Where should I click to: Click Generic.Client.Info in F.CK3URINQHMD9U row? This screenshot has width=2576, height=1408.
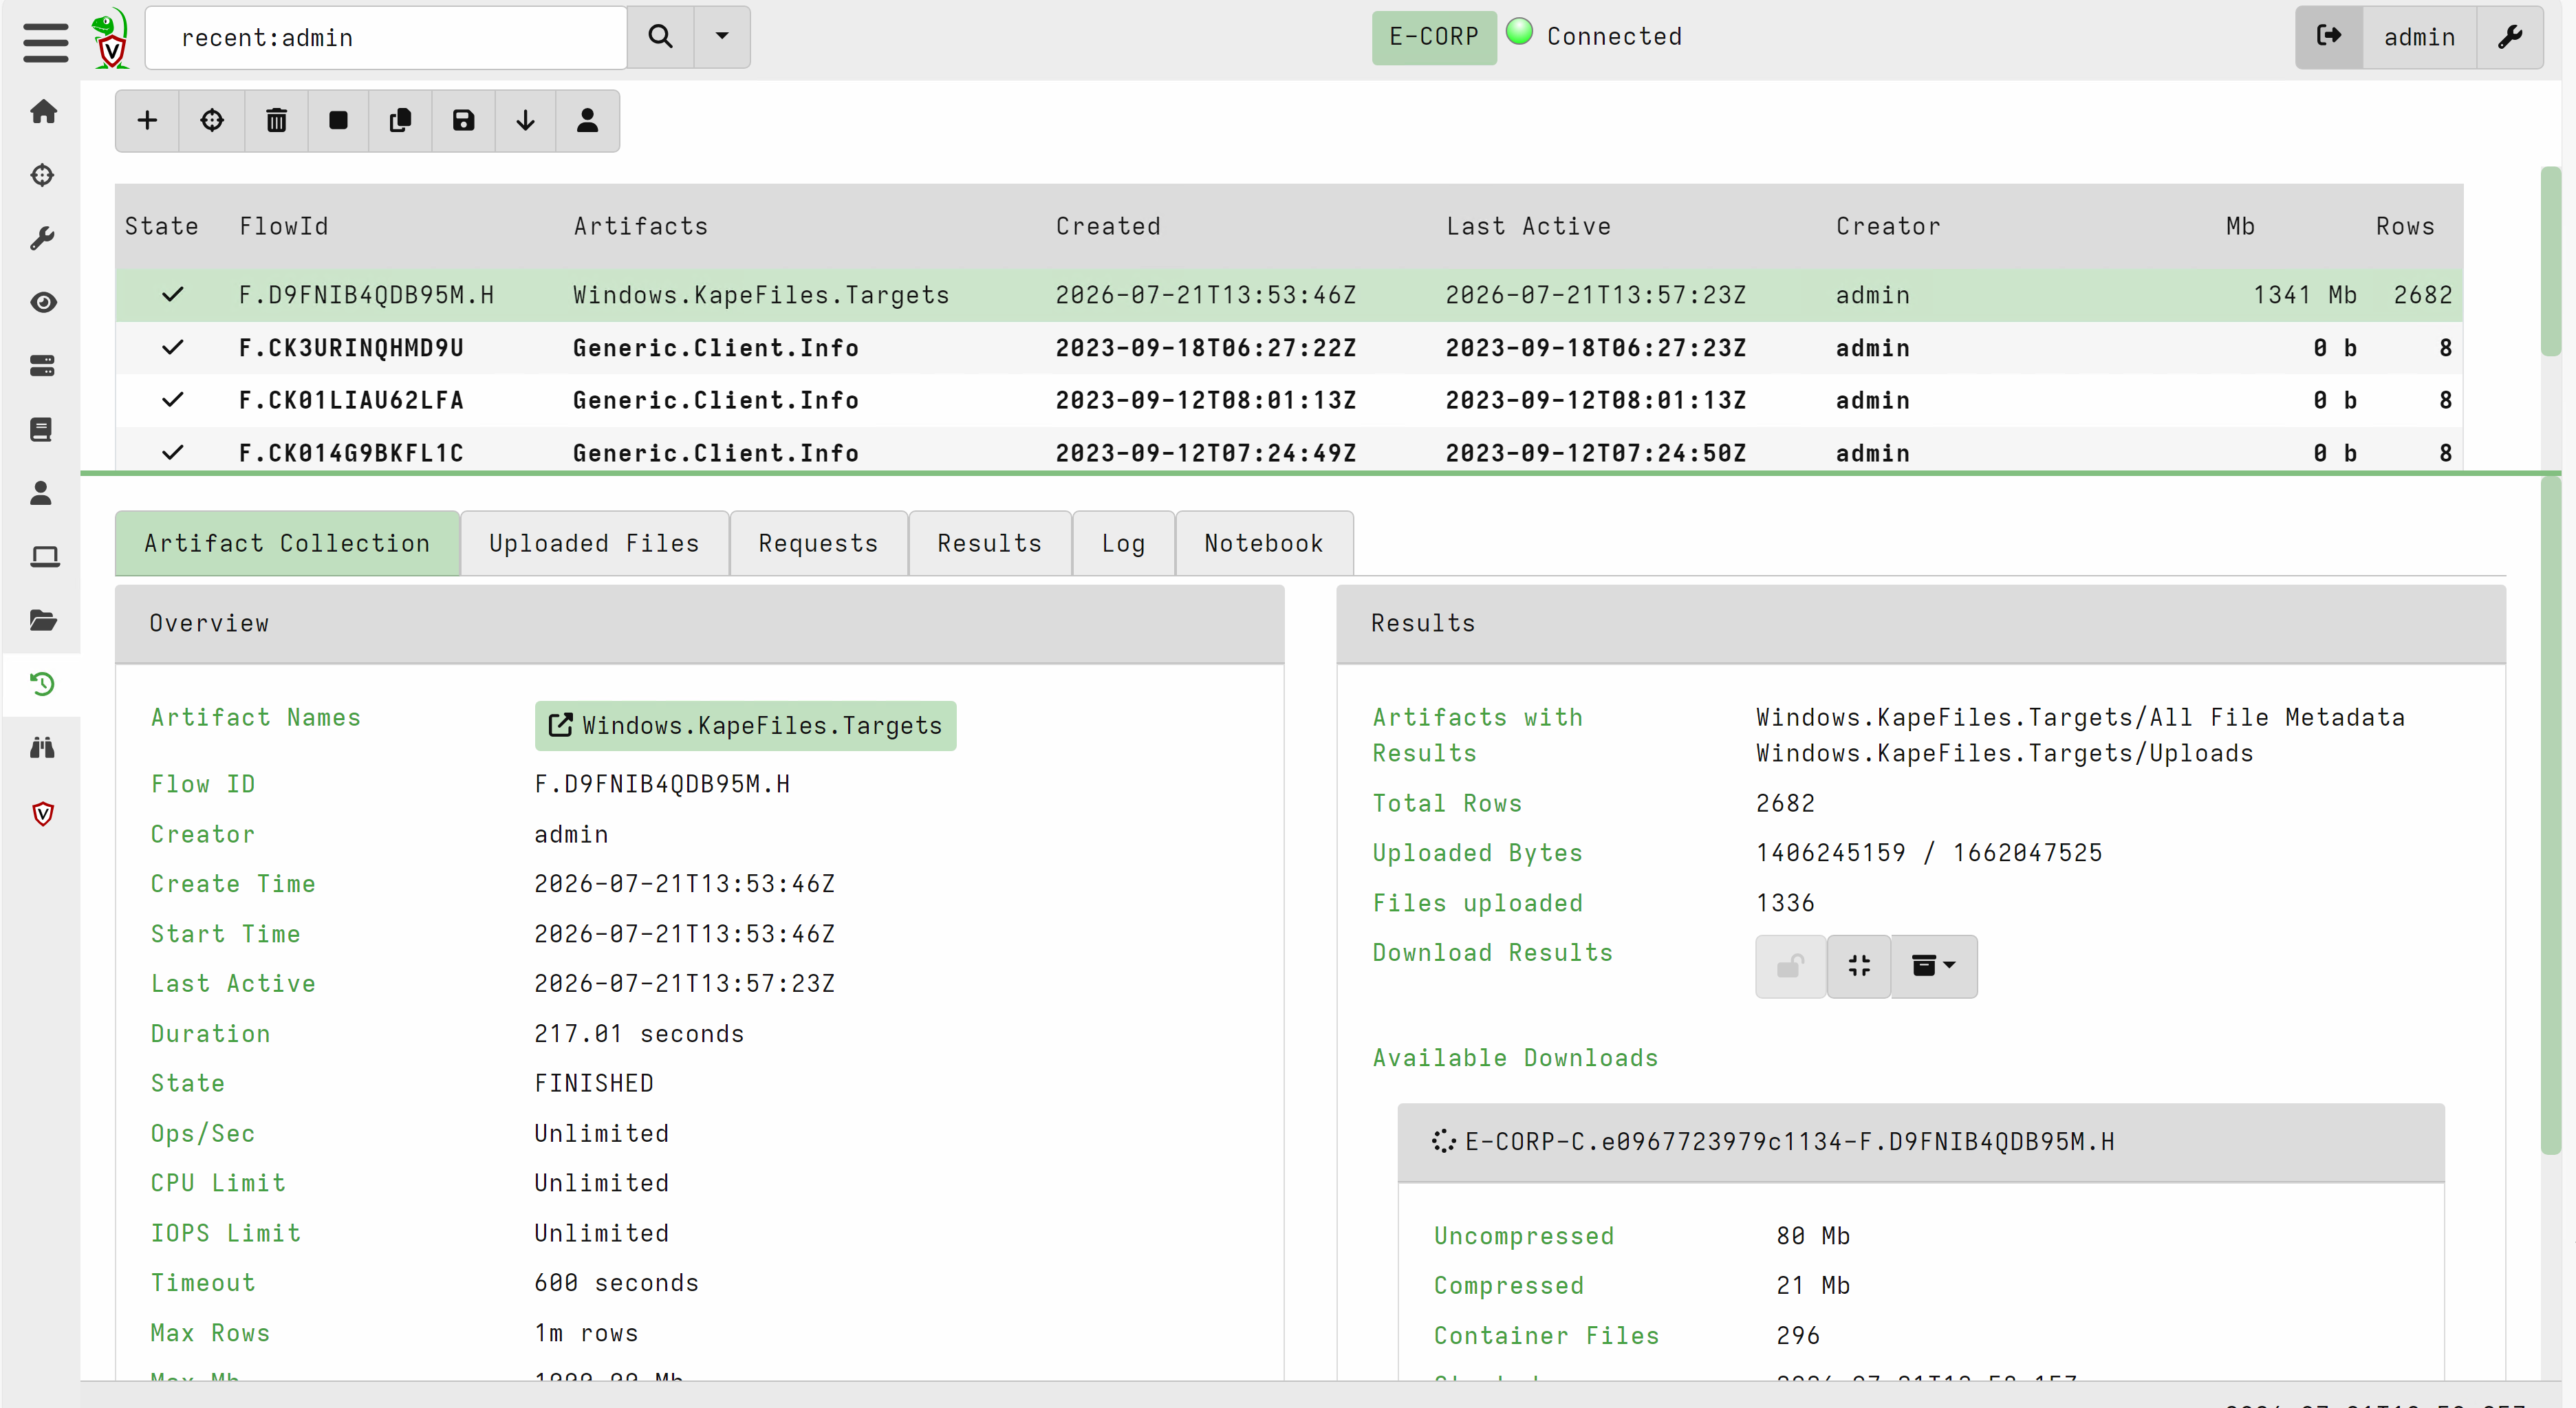716,348
